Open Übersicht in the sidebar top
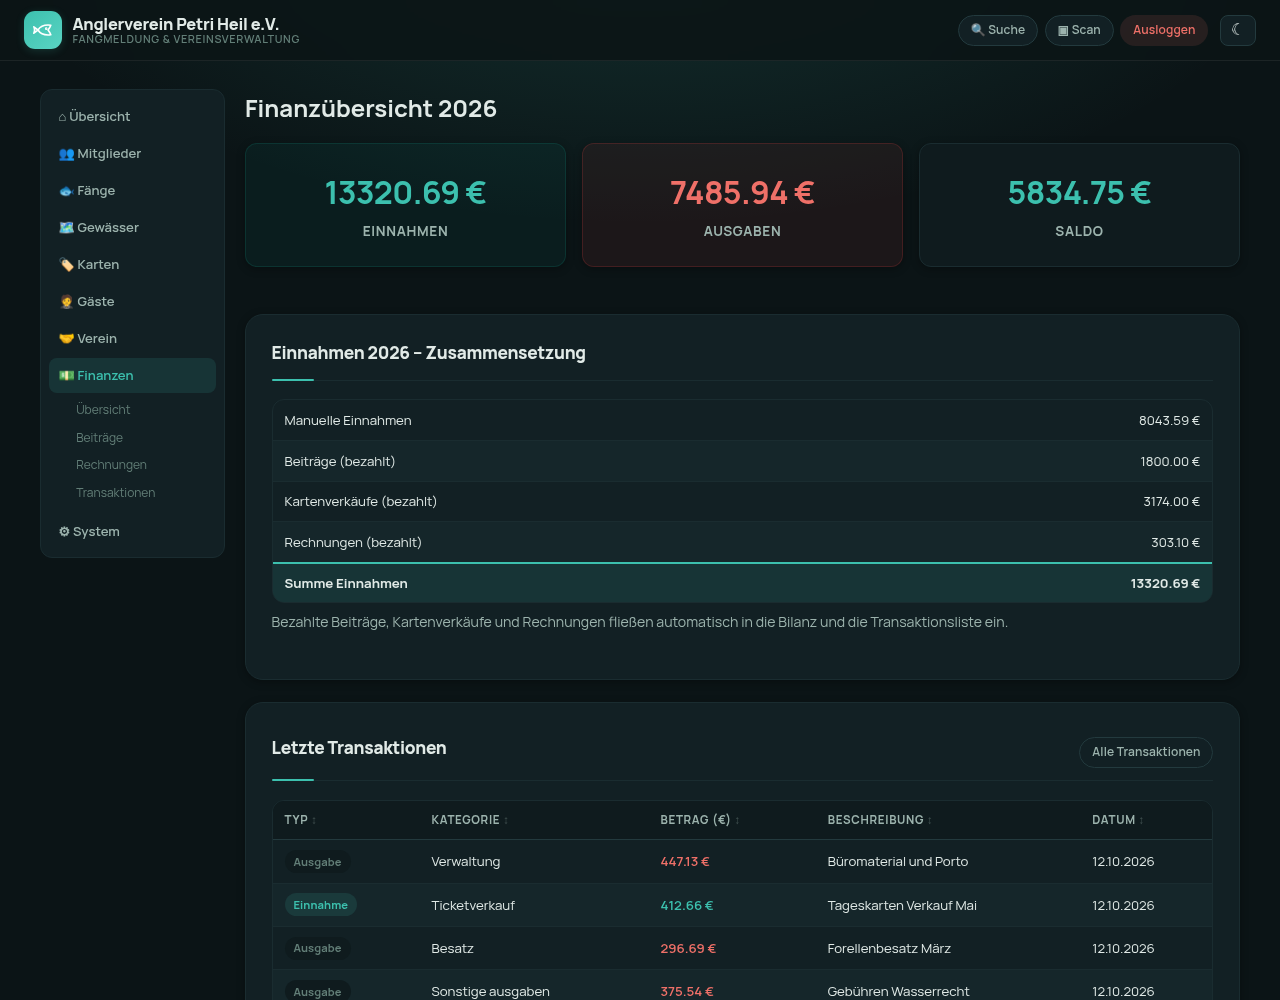The height and width of the screenshot is (1000, 1280). click(x=132, y=117)
